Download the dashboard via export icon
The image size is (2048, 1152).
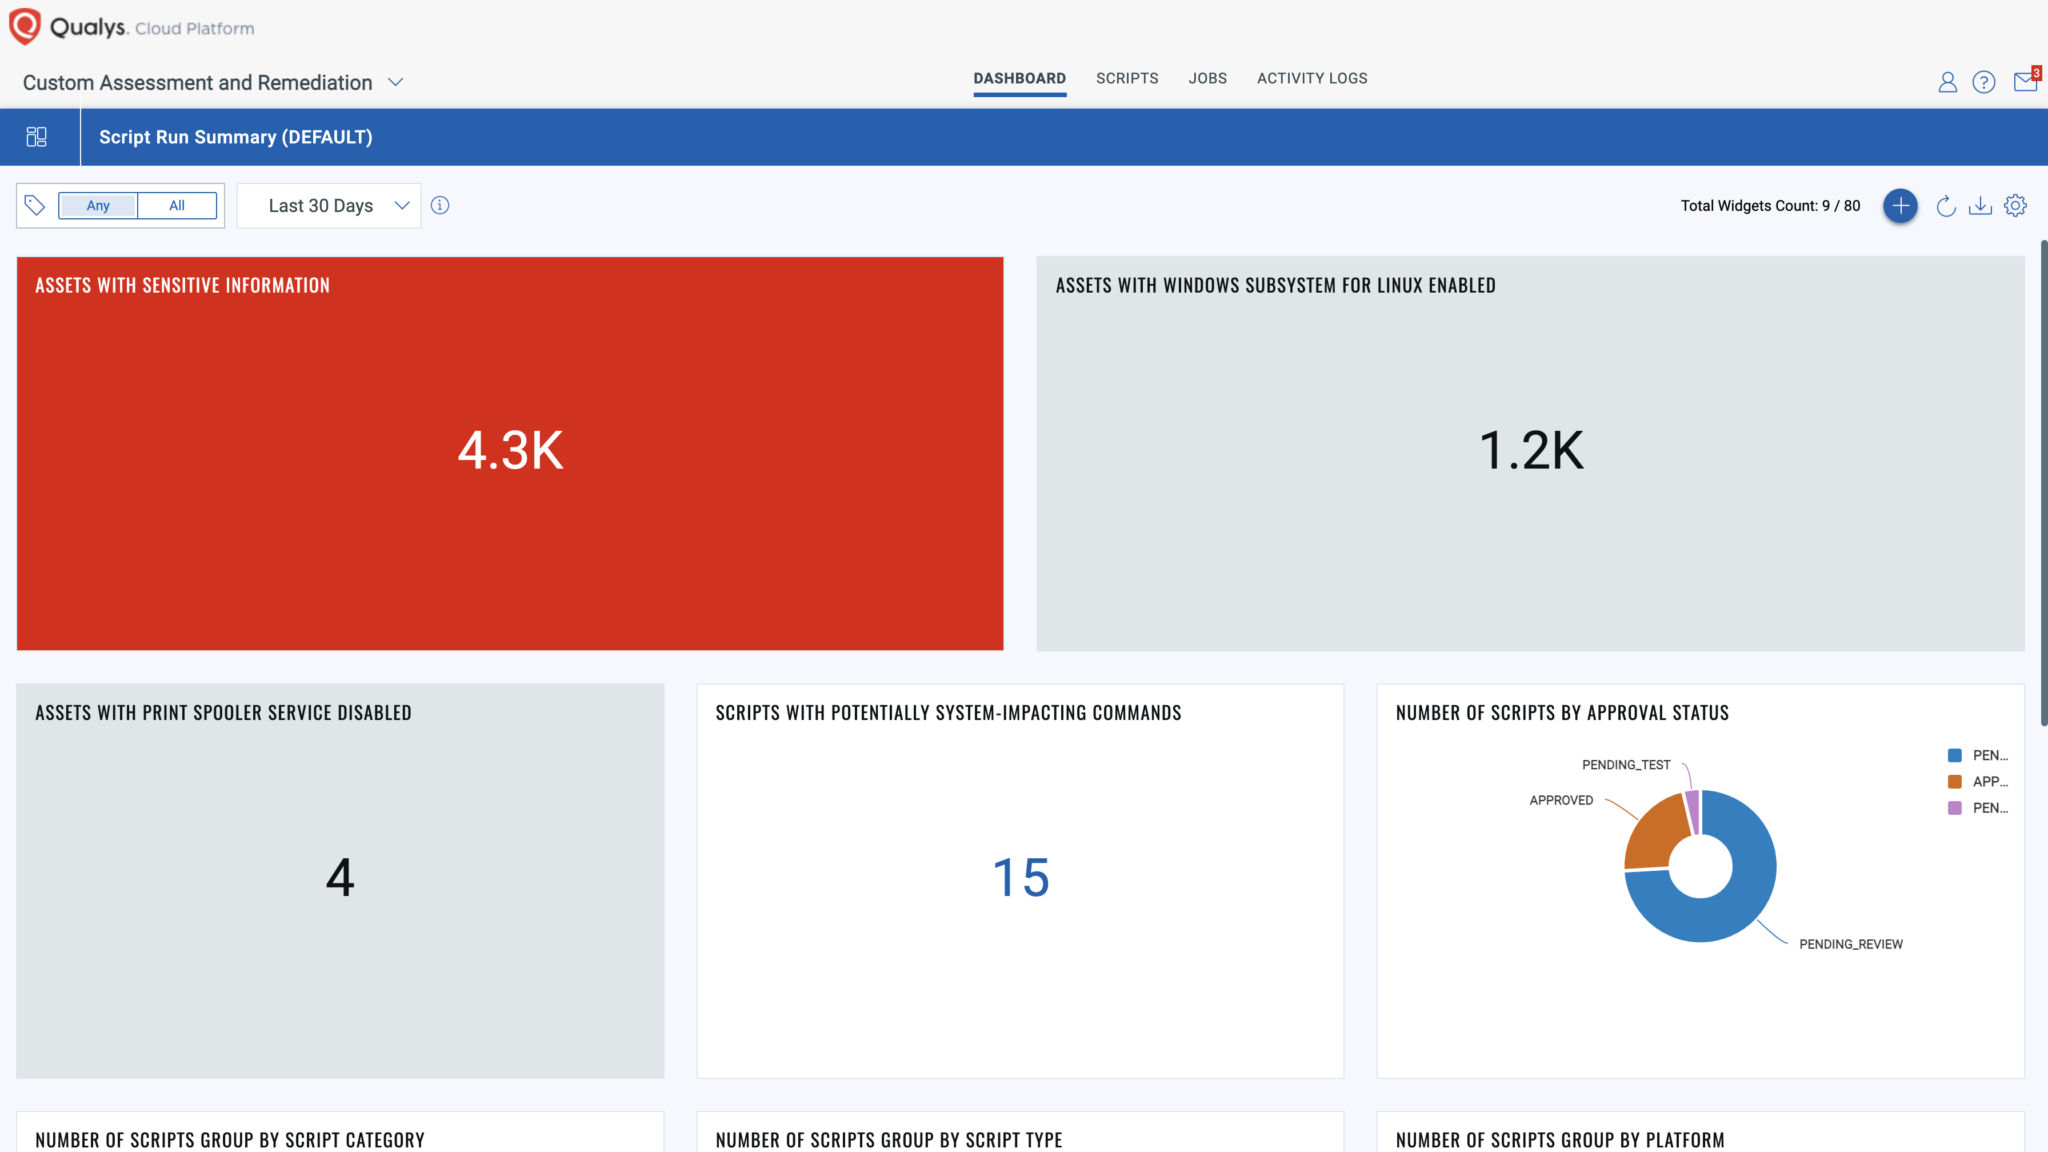coord(1980,206)
